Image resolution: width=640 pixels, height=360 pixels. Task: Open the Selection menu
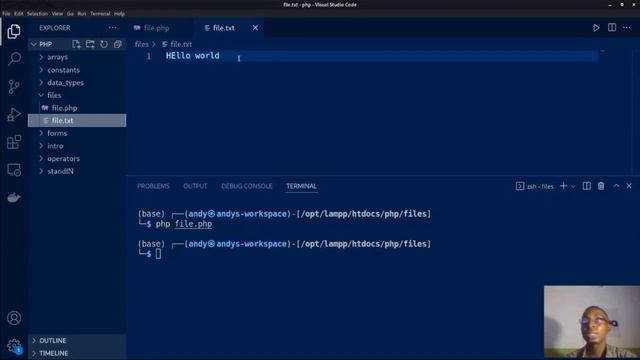coord(38,13)
